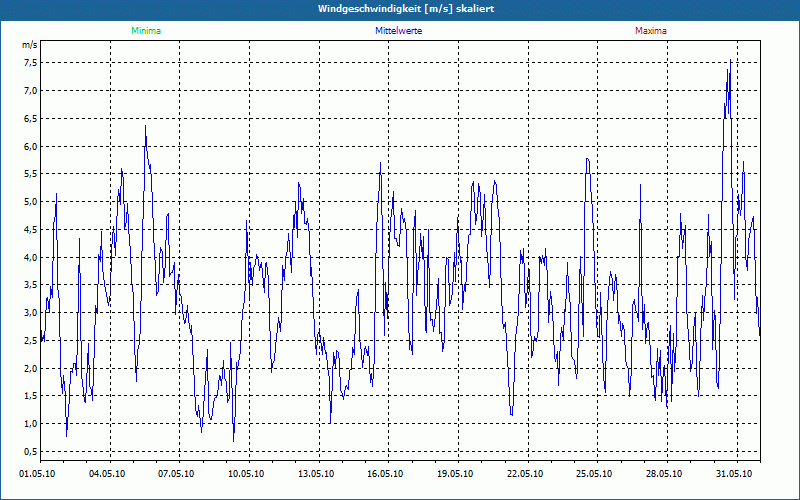Click the 10.05.10 date label

coord(246,474)
